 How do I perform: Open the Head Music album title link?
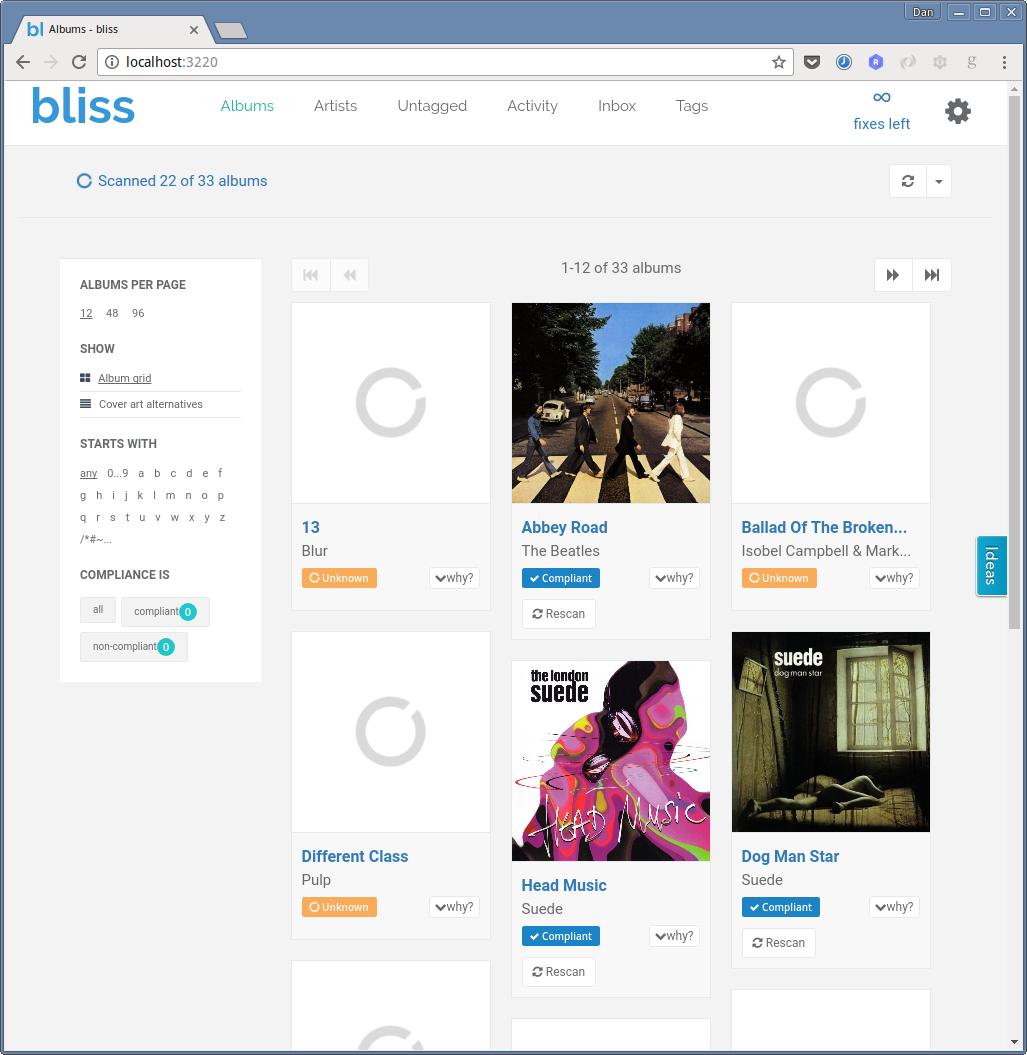[x=564, y=885]
